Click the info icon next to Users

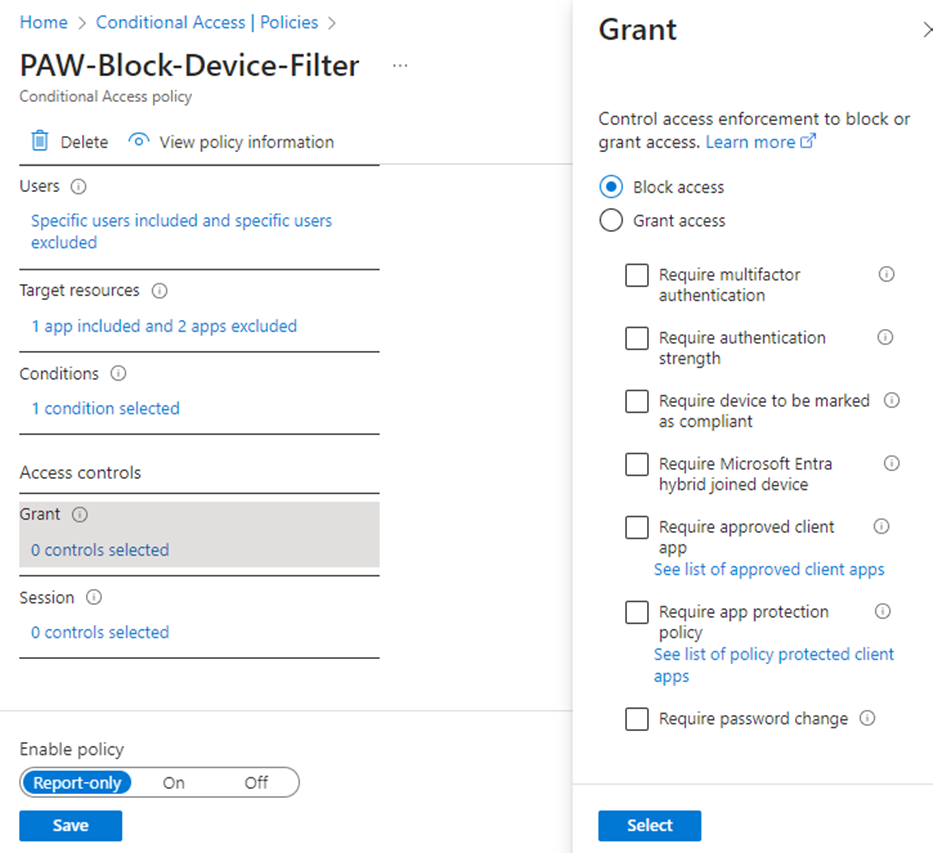79,187
